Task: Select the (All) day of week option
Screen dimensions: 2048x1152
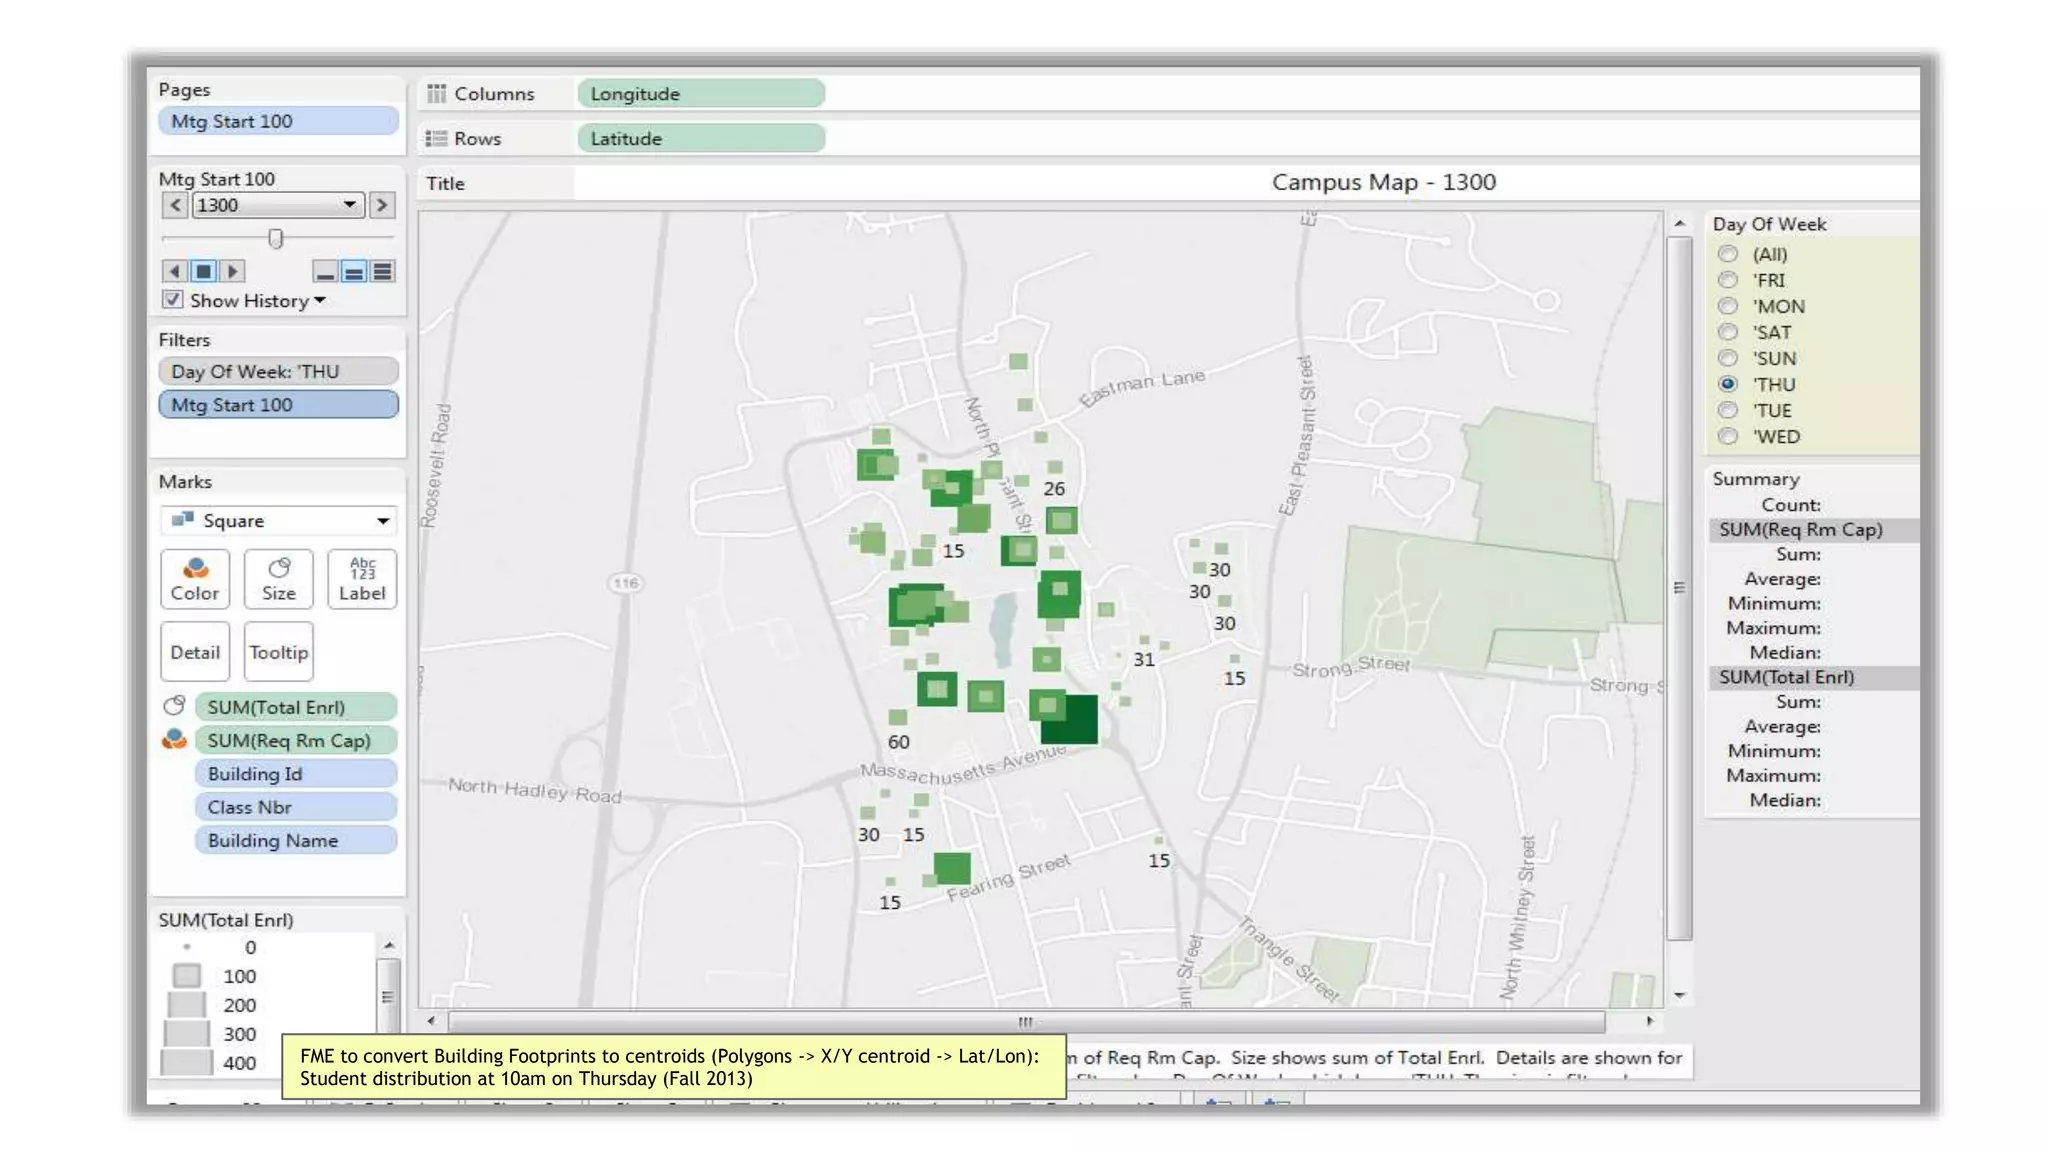Action: click(1727, 254)
